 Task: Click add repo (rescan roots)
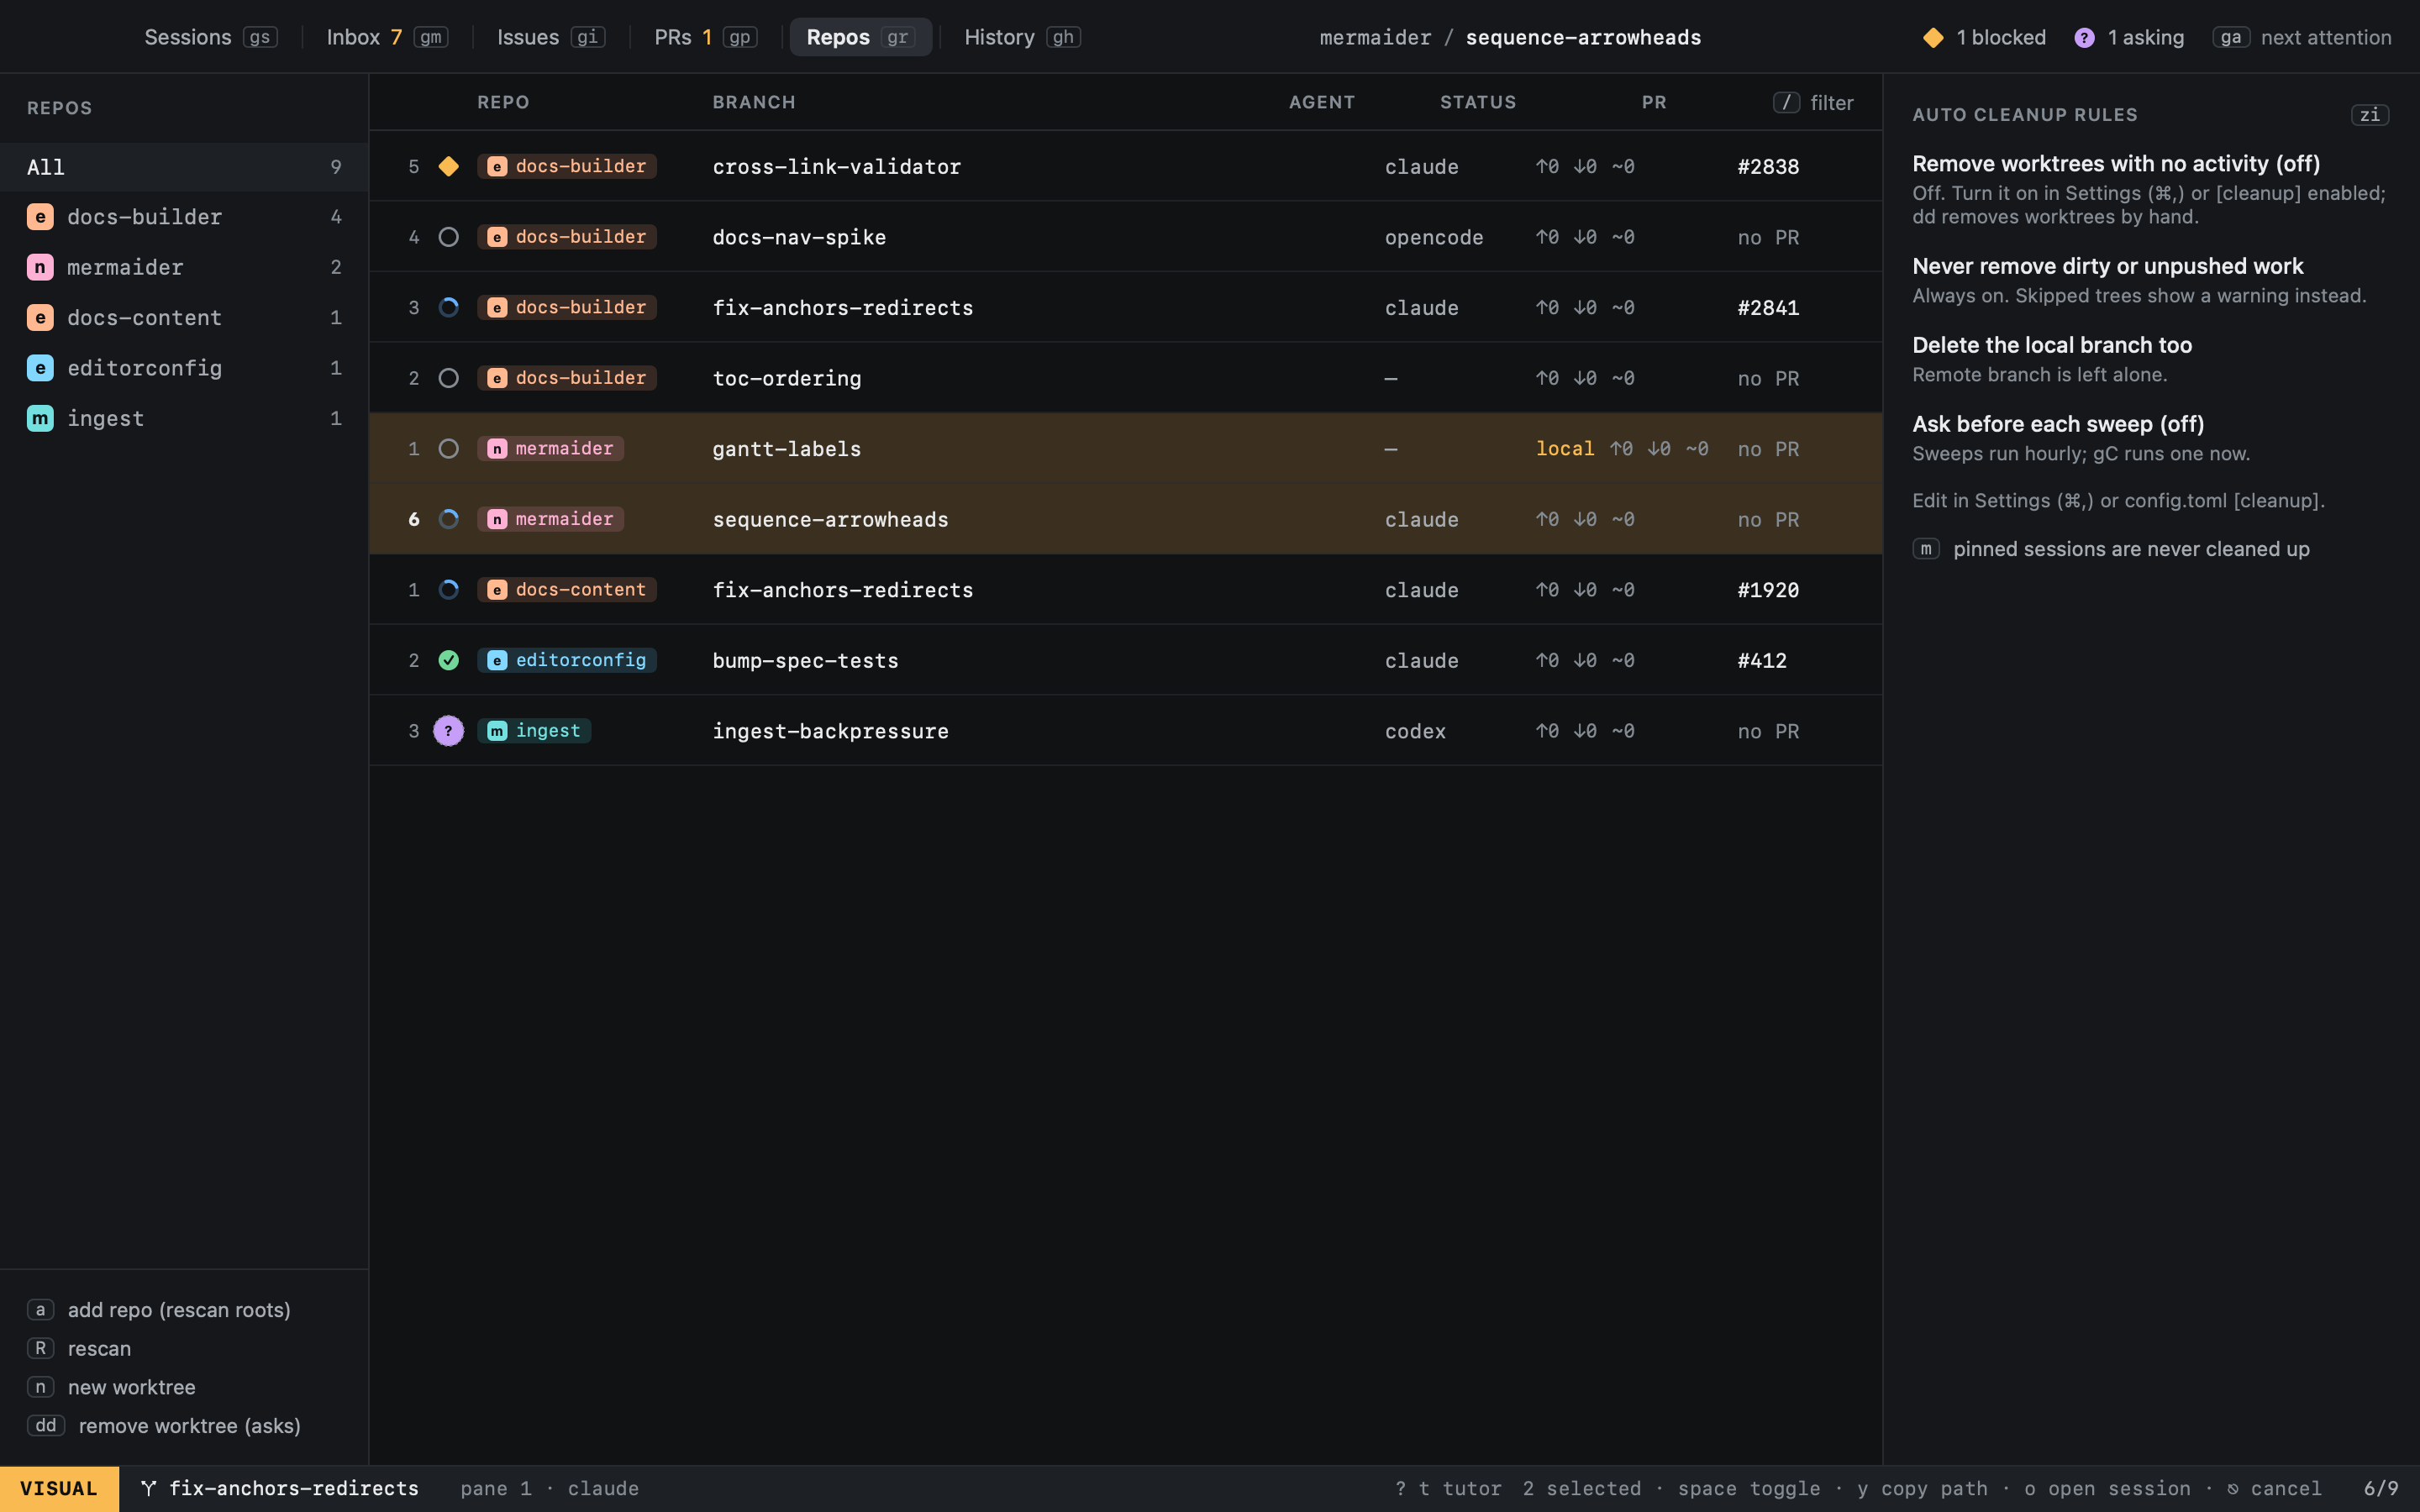point(159,1310)
